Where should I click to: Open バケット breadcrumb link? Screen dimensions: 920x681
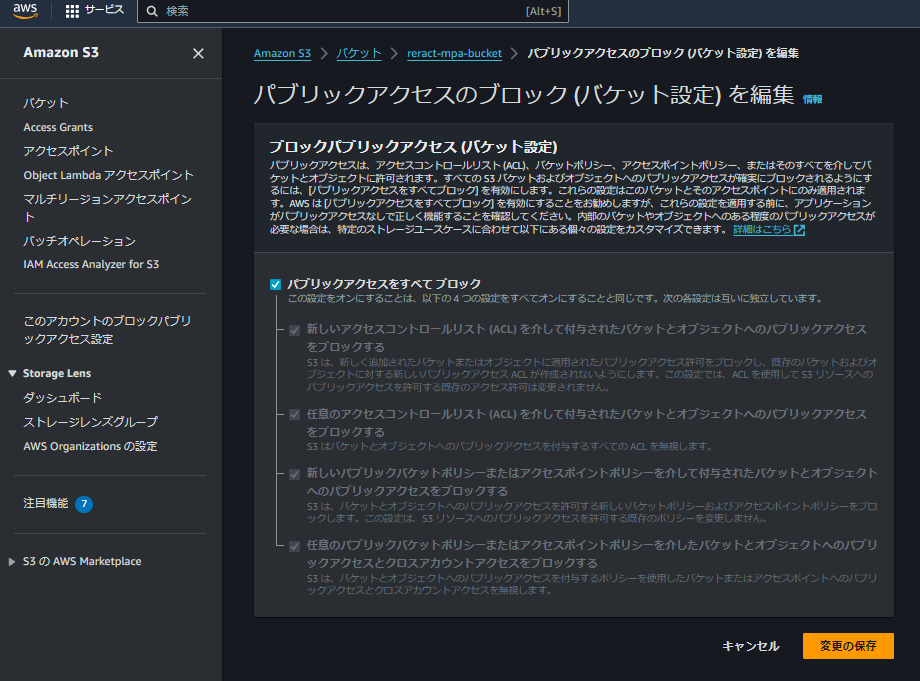pyautogui.click(x=358, y=53)
